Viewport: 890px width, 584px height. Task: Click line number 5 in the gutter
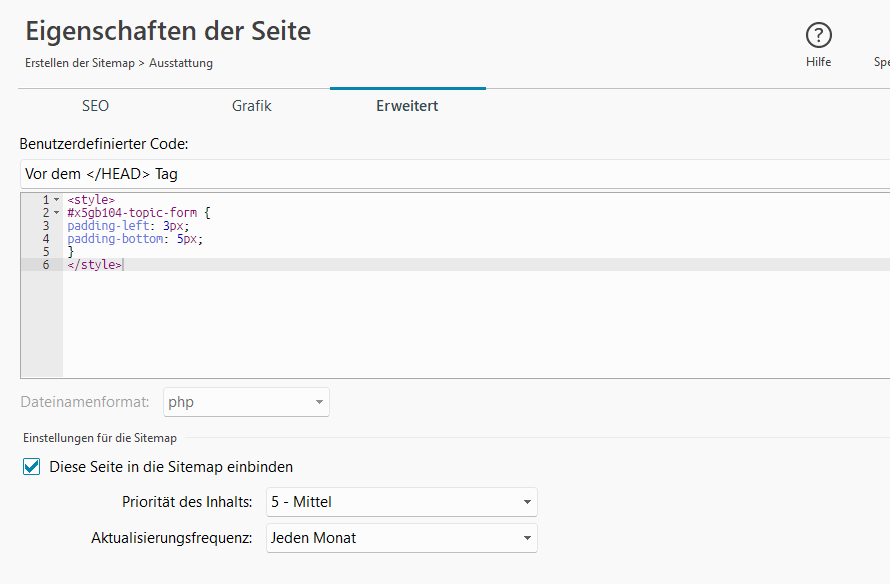[x=46, y=252]
